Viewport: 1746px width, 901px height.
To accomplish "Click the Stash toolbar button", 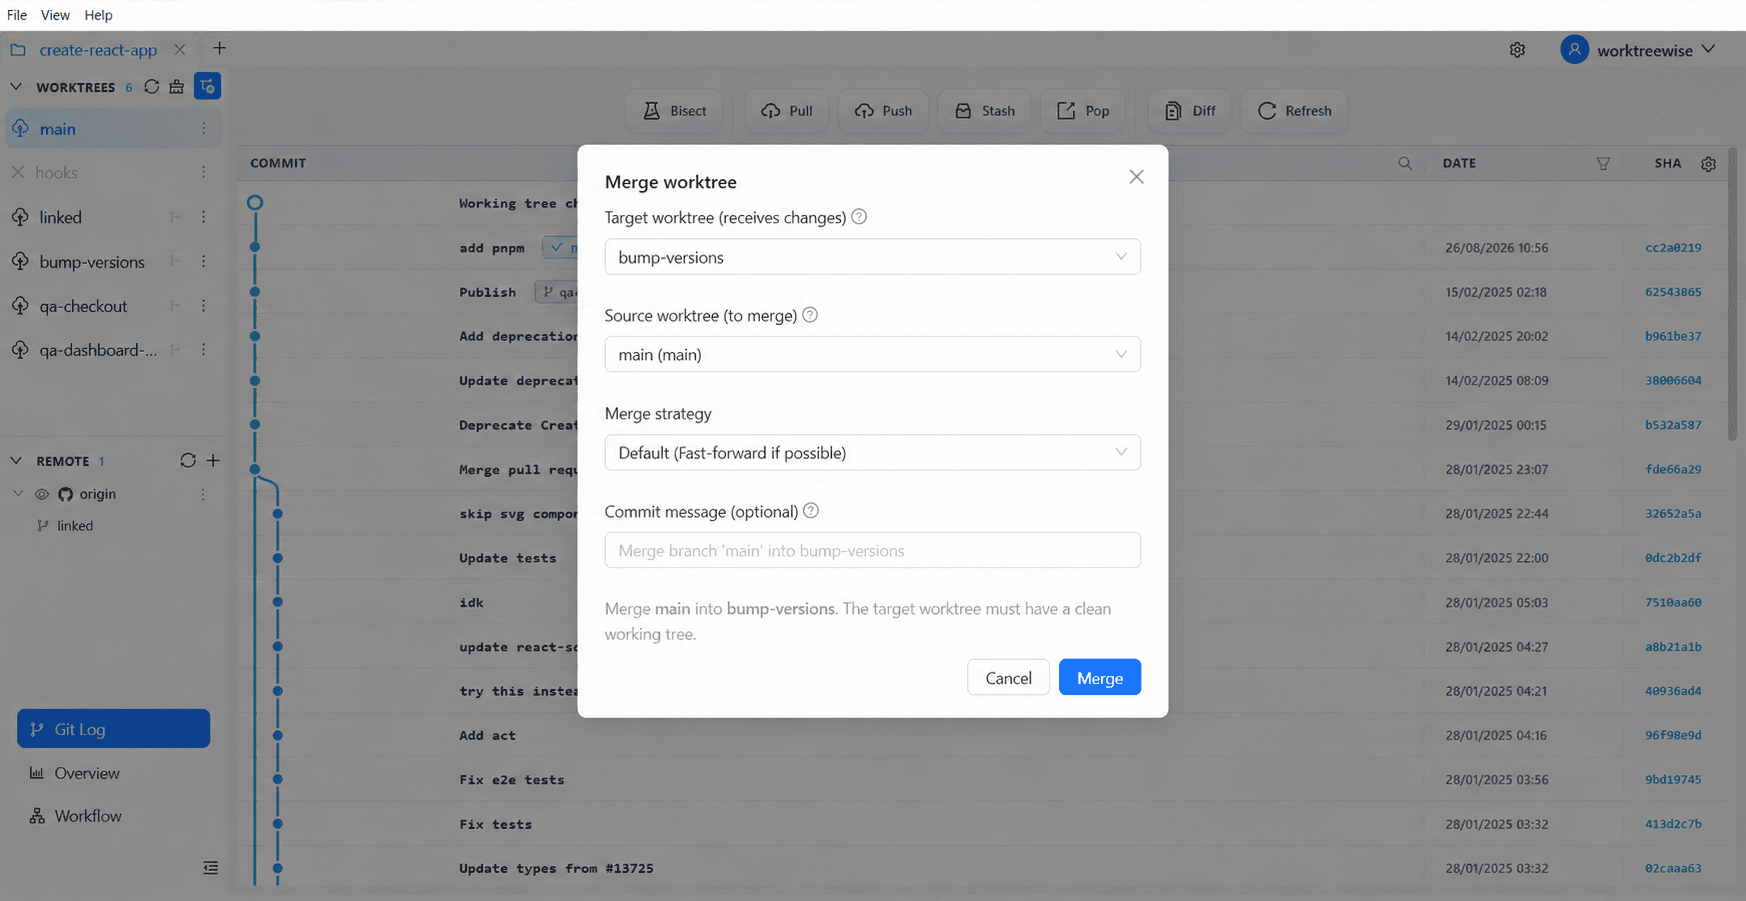I will (x=985, y=111).
